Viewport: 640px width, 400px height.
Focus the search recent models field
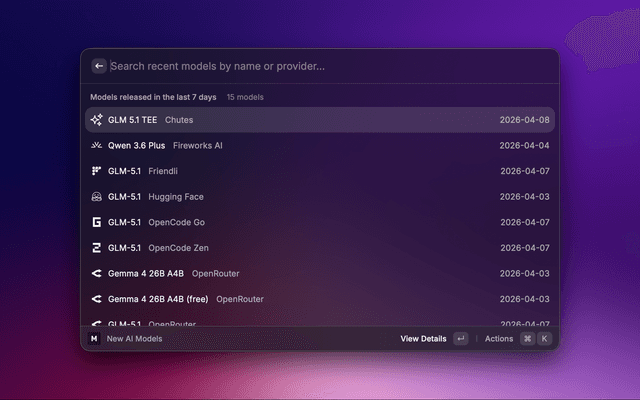320,66
